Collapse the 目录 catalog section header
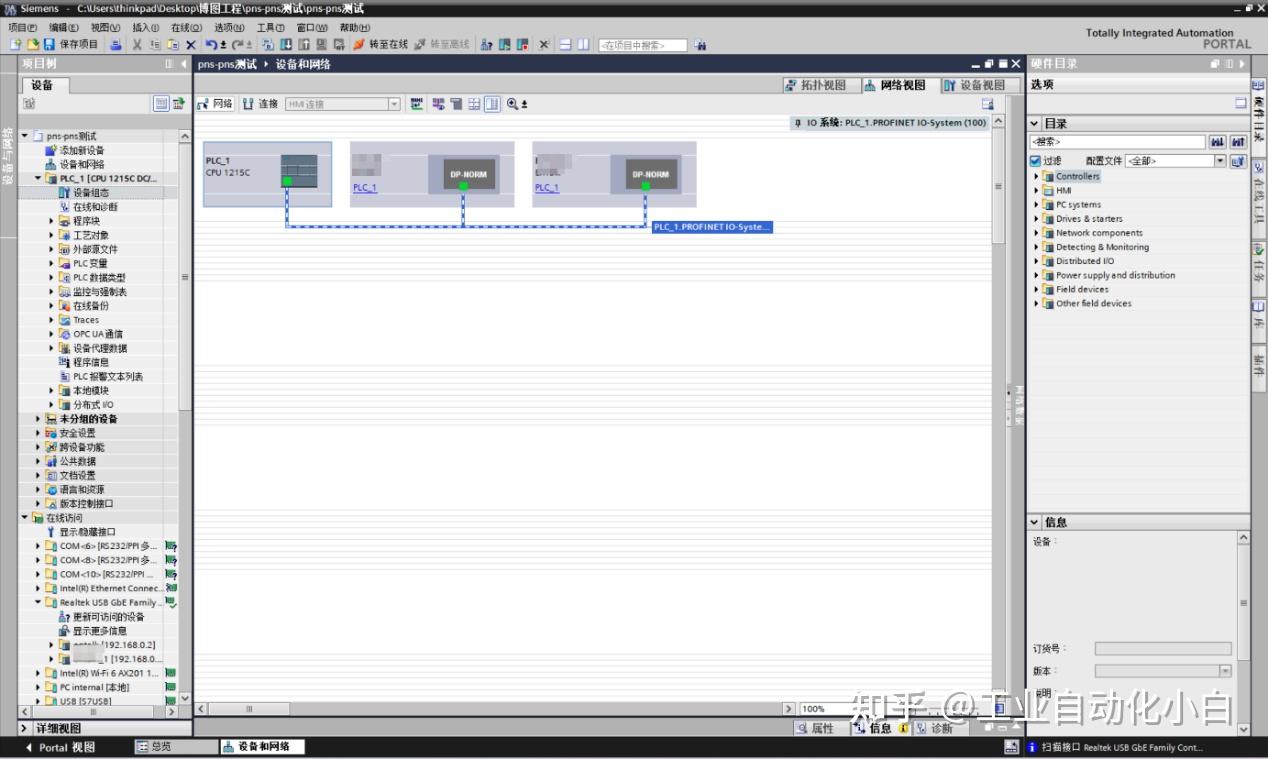 click(x=1035, y=123)
